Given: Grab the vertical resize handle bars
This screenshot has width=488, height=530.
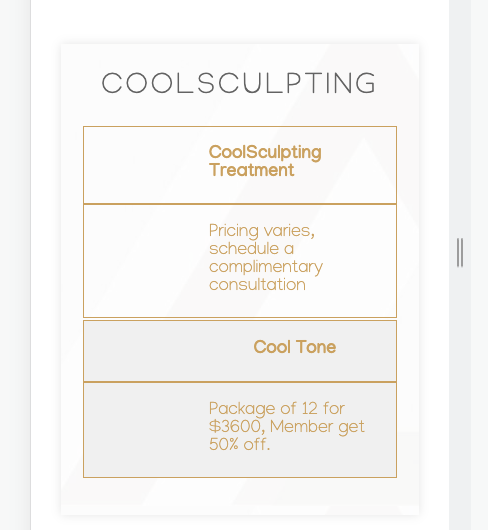Looking at the screenshot, I should coord(460,252).
